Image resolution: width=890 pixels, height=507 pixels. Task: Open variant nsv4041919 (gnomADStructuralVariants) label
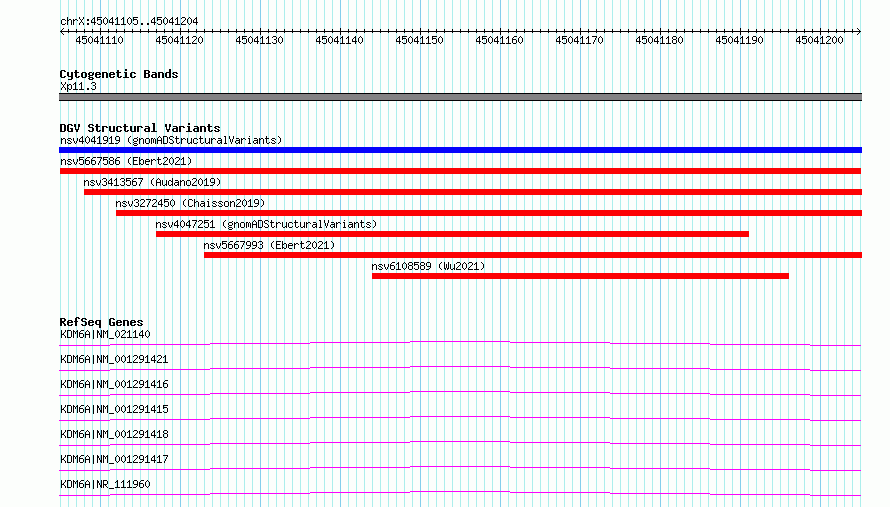171,140
